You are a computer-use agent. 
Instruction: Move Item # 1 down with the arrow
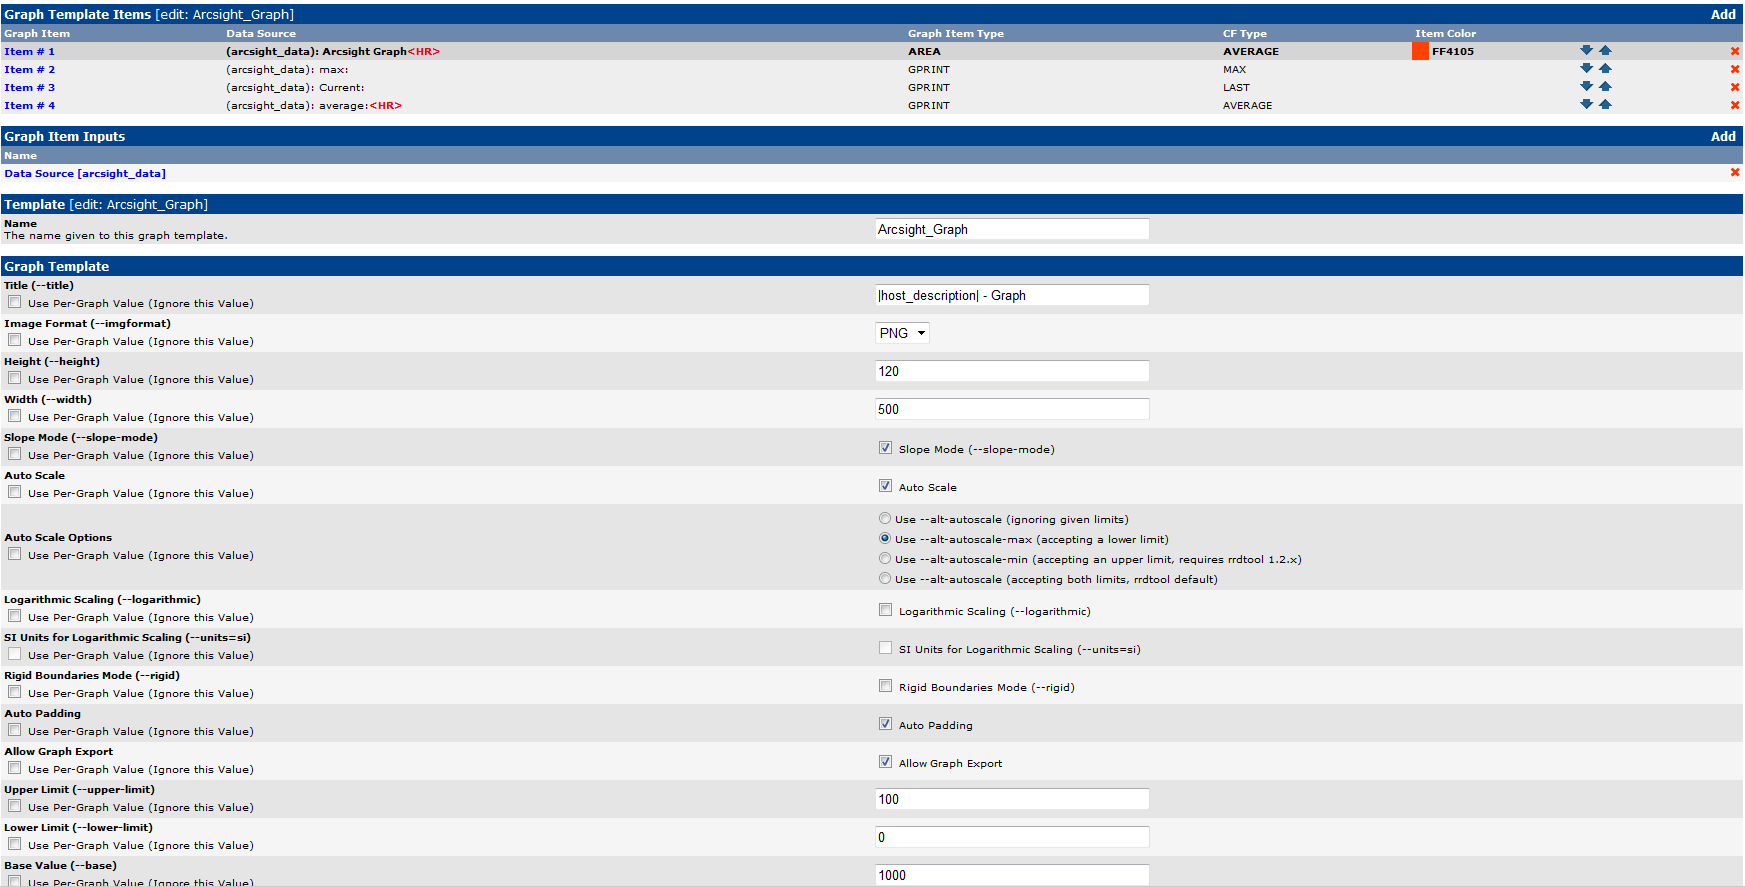[x=1586, y=50]
